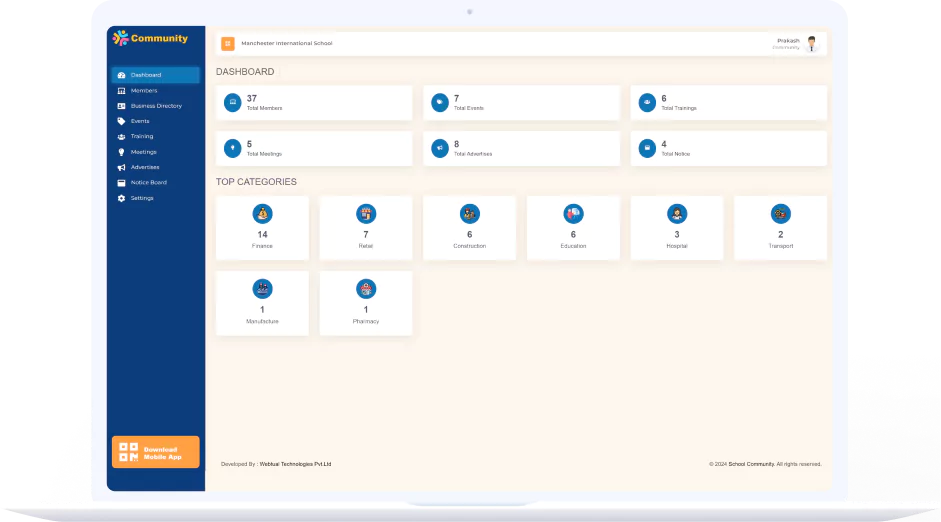Image resolution: width=941 pixels, height=522 pixels.
Task: Click the Settings gear icon in sidebar
Action: tap(121, 198)
